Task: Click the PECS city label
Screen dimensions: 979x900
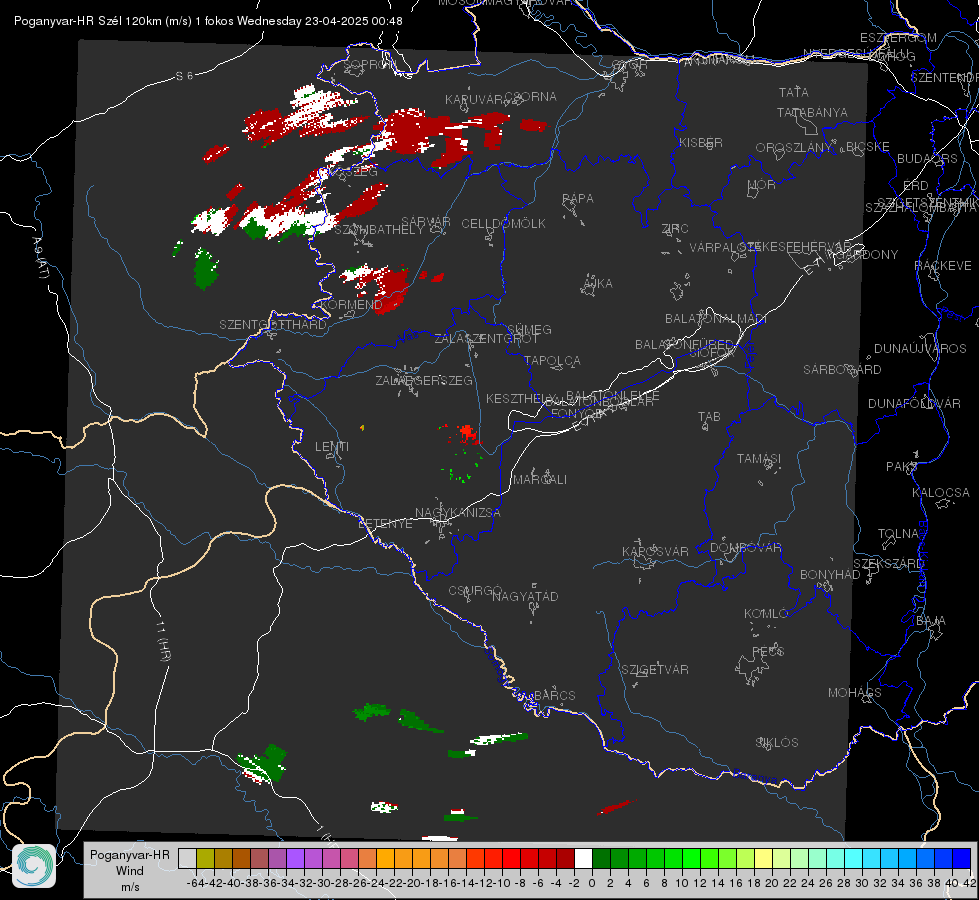Action: [767, 651]
